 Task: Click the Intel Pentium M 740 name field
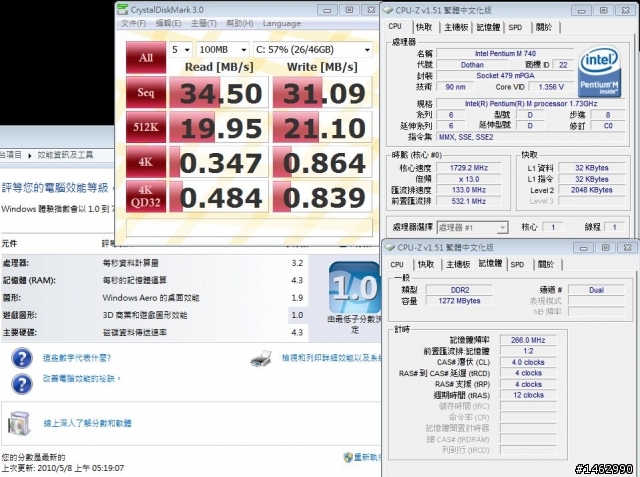[505, 53]
